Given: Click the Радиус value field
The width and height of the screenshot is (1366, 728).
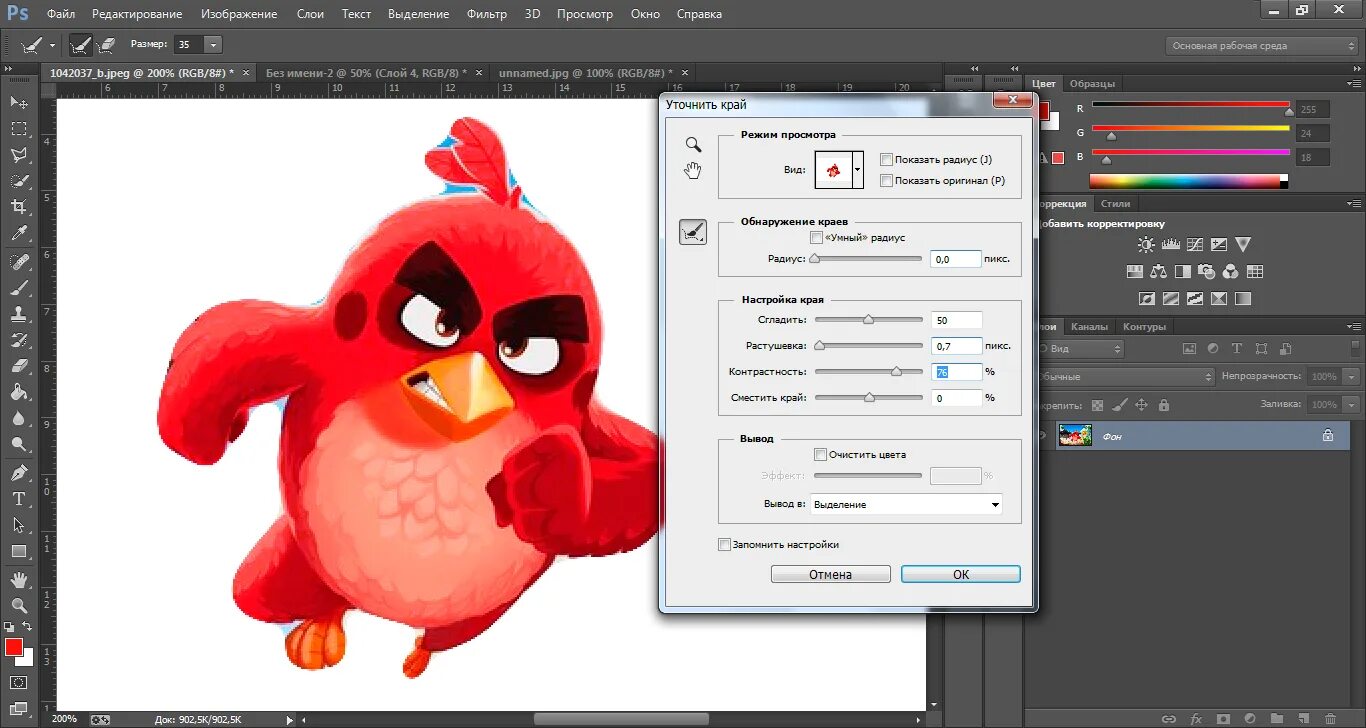Looking at the screenshot, I should pos(956,259).
